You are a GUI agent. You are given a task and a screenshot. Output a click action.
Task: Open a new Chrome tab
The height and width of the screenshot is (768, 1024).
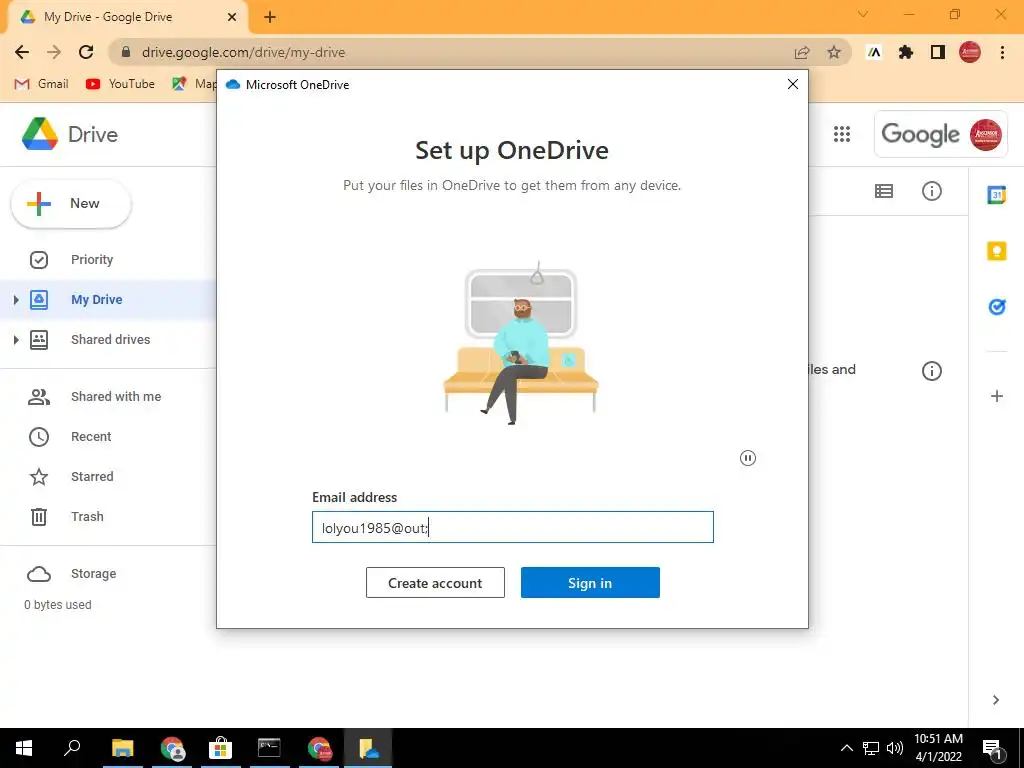coord(270,17)
